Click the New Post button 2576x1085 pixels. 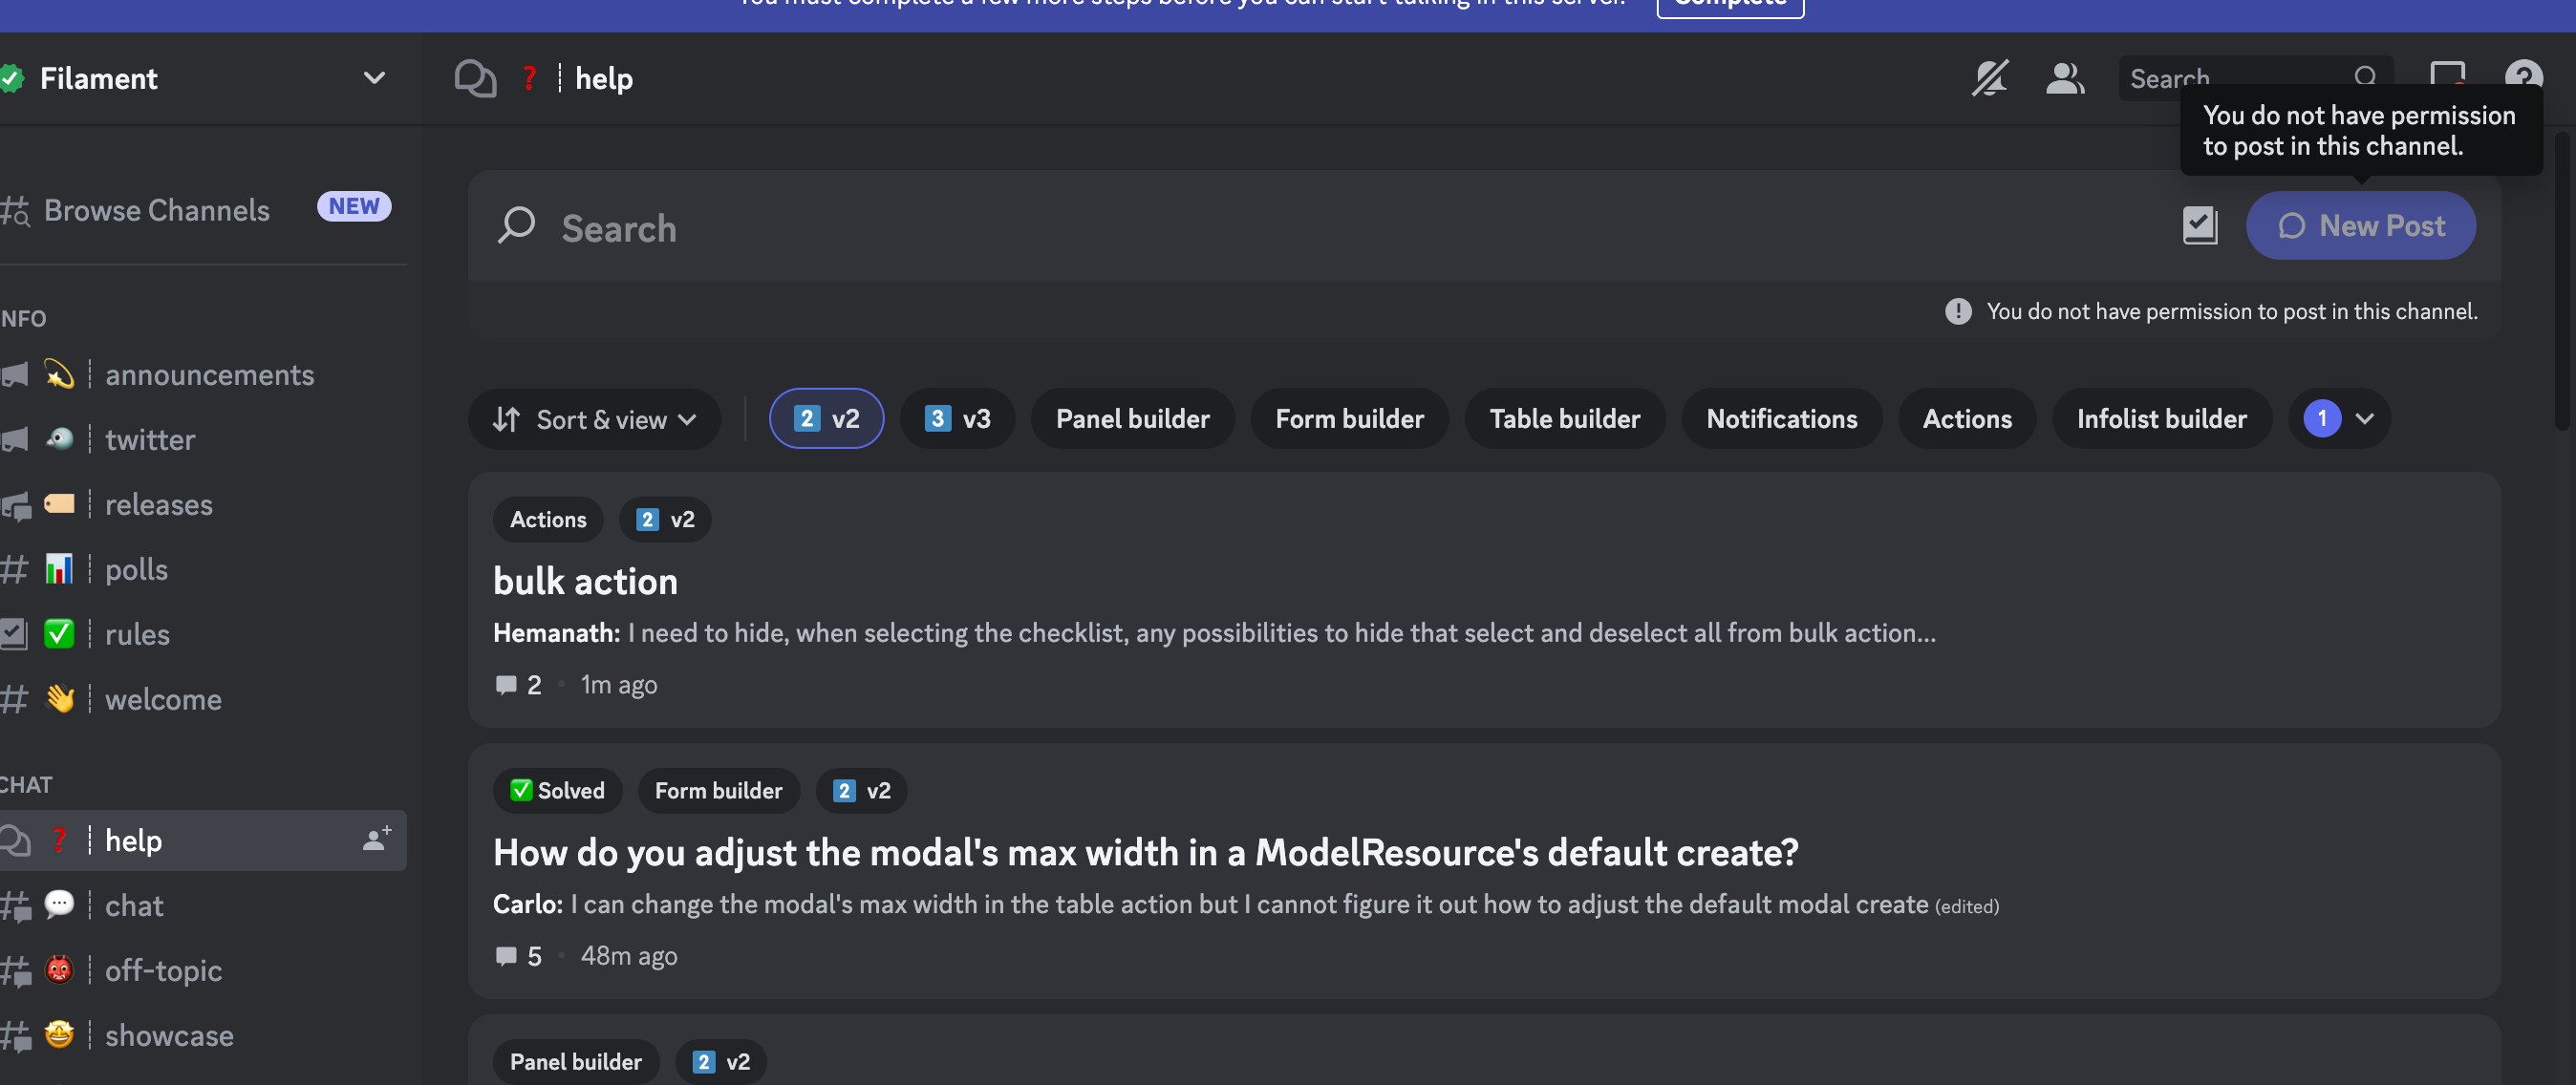tap(2360, 226)
